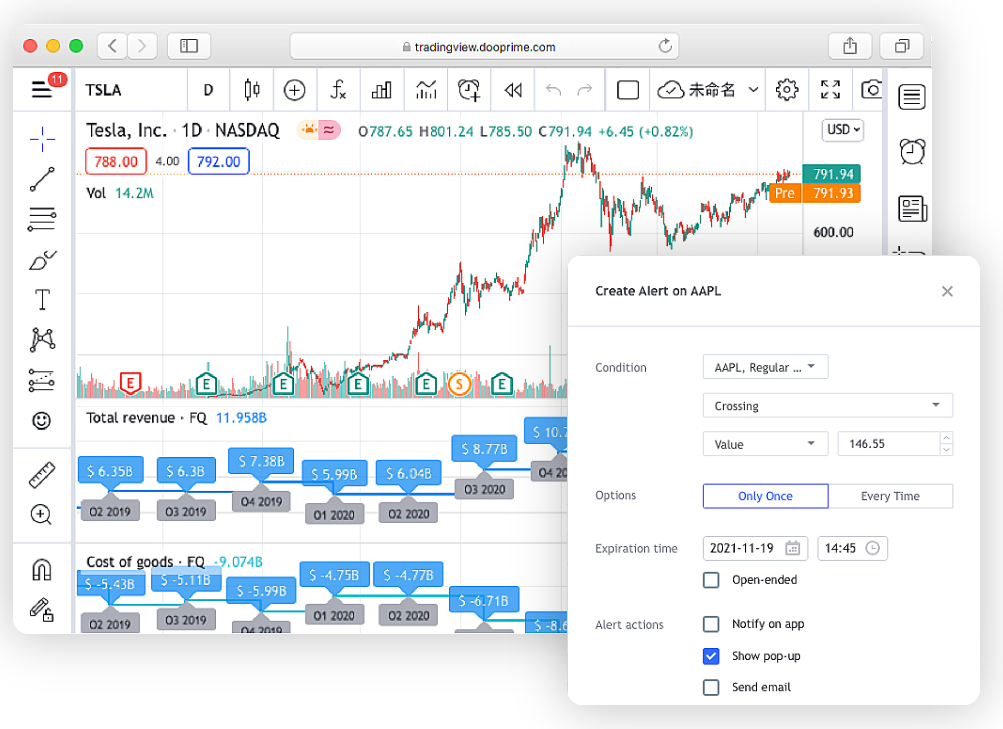Click the $ 7.38B revenue label
This screenshot has width=1003, height=729.
(261, 461)
